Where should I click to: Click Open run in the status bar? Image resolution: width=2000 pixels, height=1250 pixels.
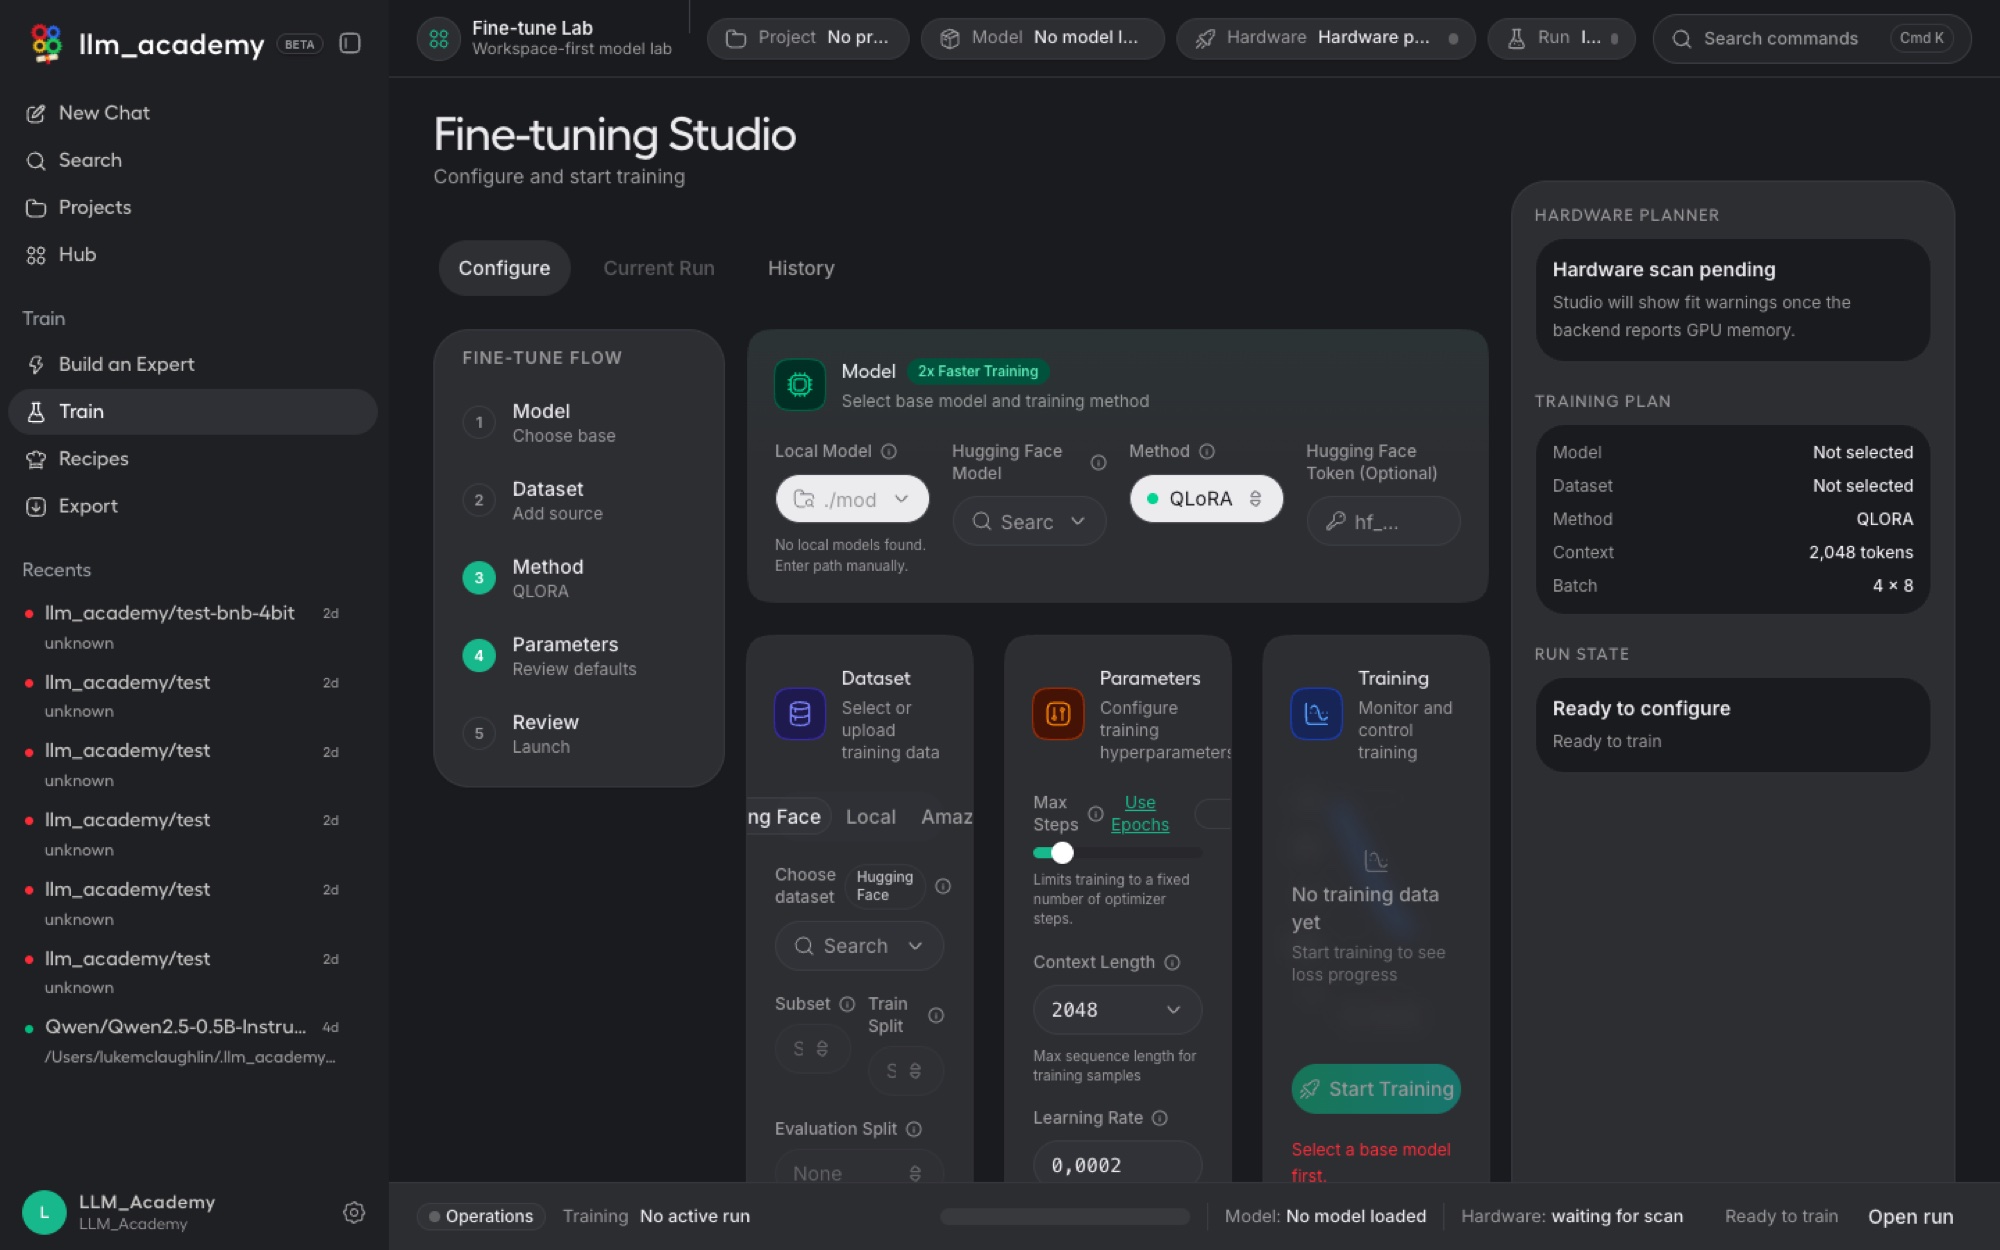[x=1910, y=1216]
